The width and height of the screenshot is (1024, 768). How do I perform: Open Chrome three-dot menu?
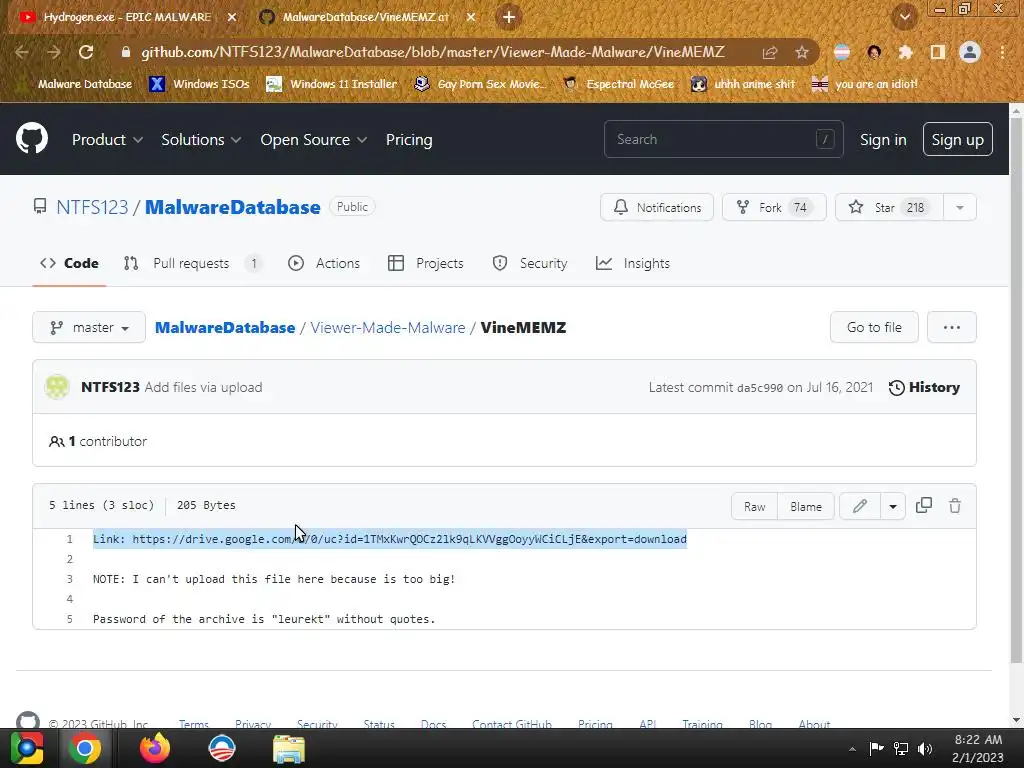point(1002,52)
